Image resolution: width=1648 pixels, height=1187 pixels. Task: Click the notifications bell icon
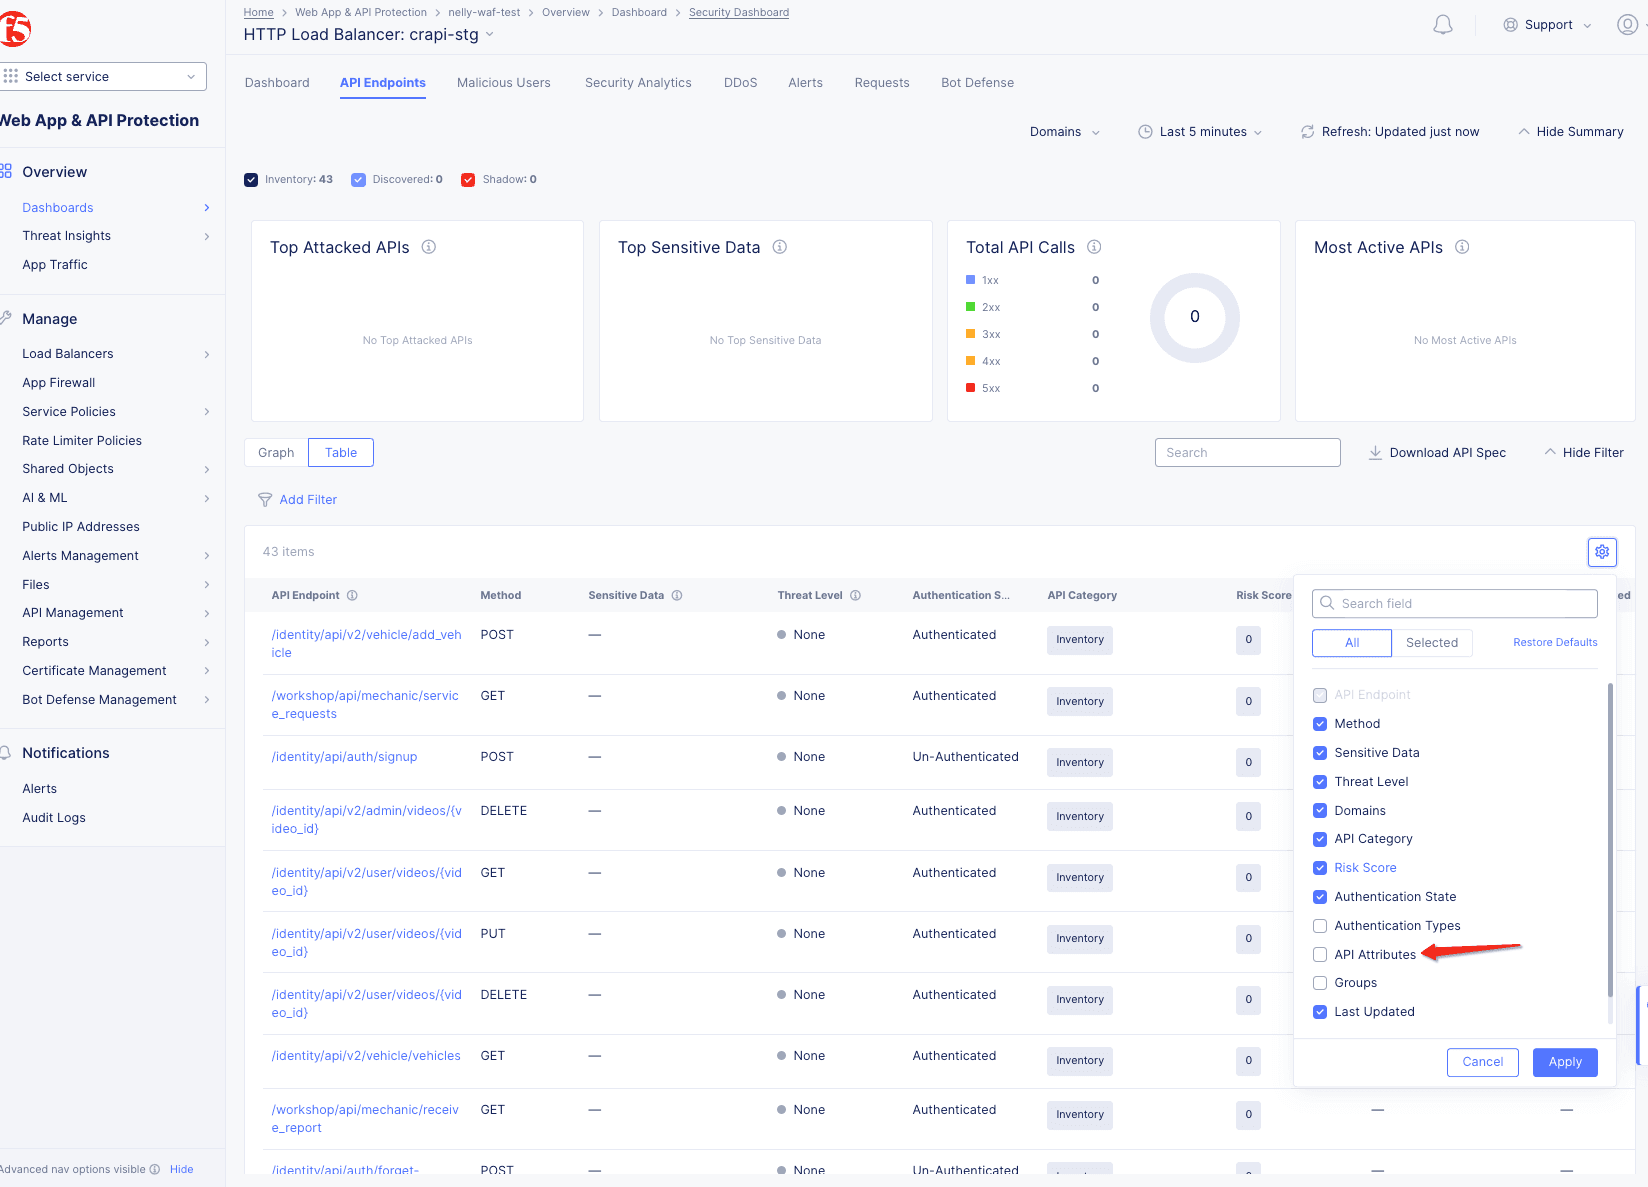pos(1443,24)
